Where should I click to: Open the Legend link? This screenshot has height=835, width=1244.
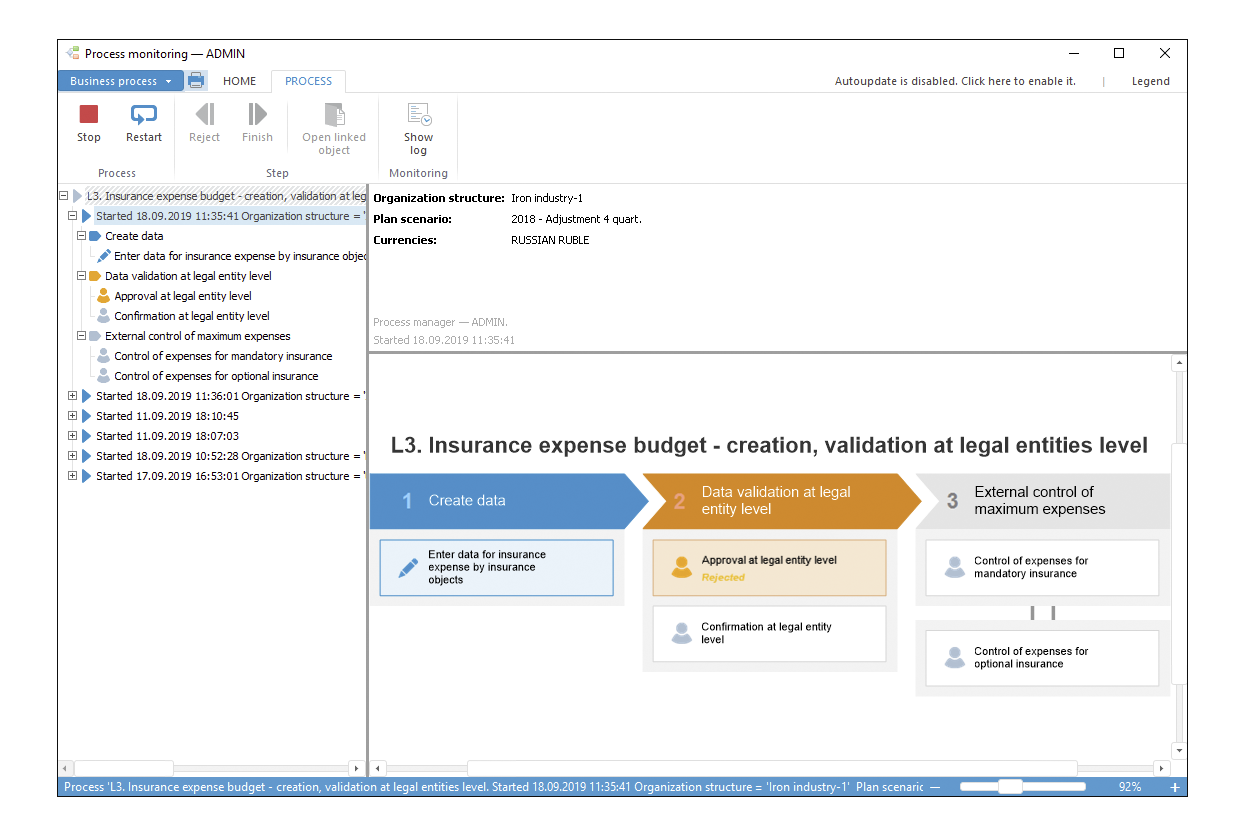coord(1150,82)
